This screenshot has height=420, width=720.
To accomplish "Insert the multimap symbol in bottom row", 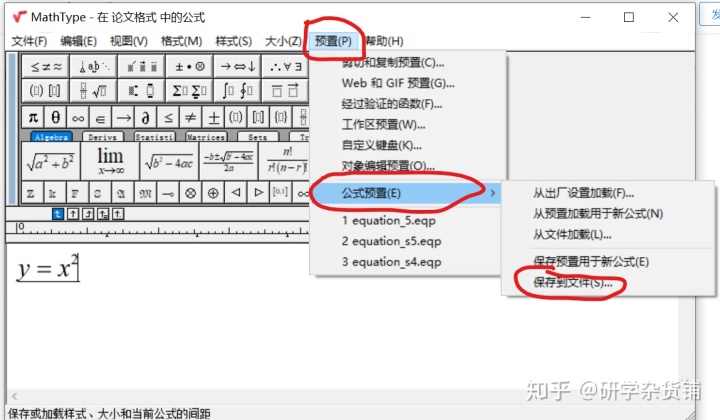I will click(x=168, y=193).
